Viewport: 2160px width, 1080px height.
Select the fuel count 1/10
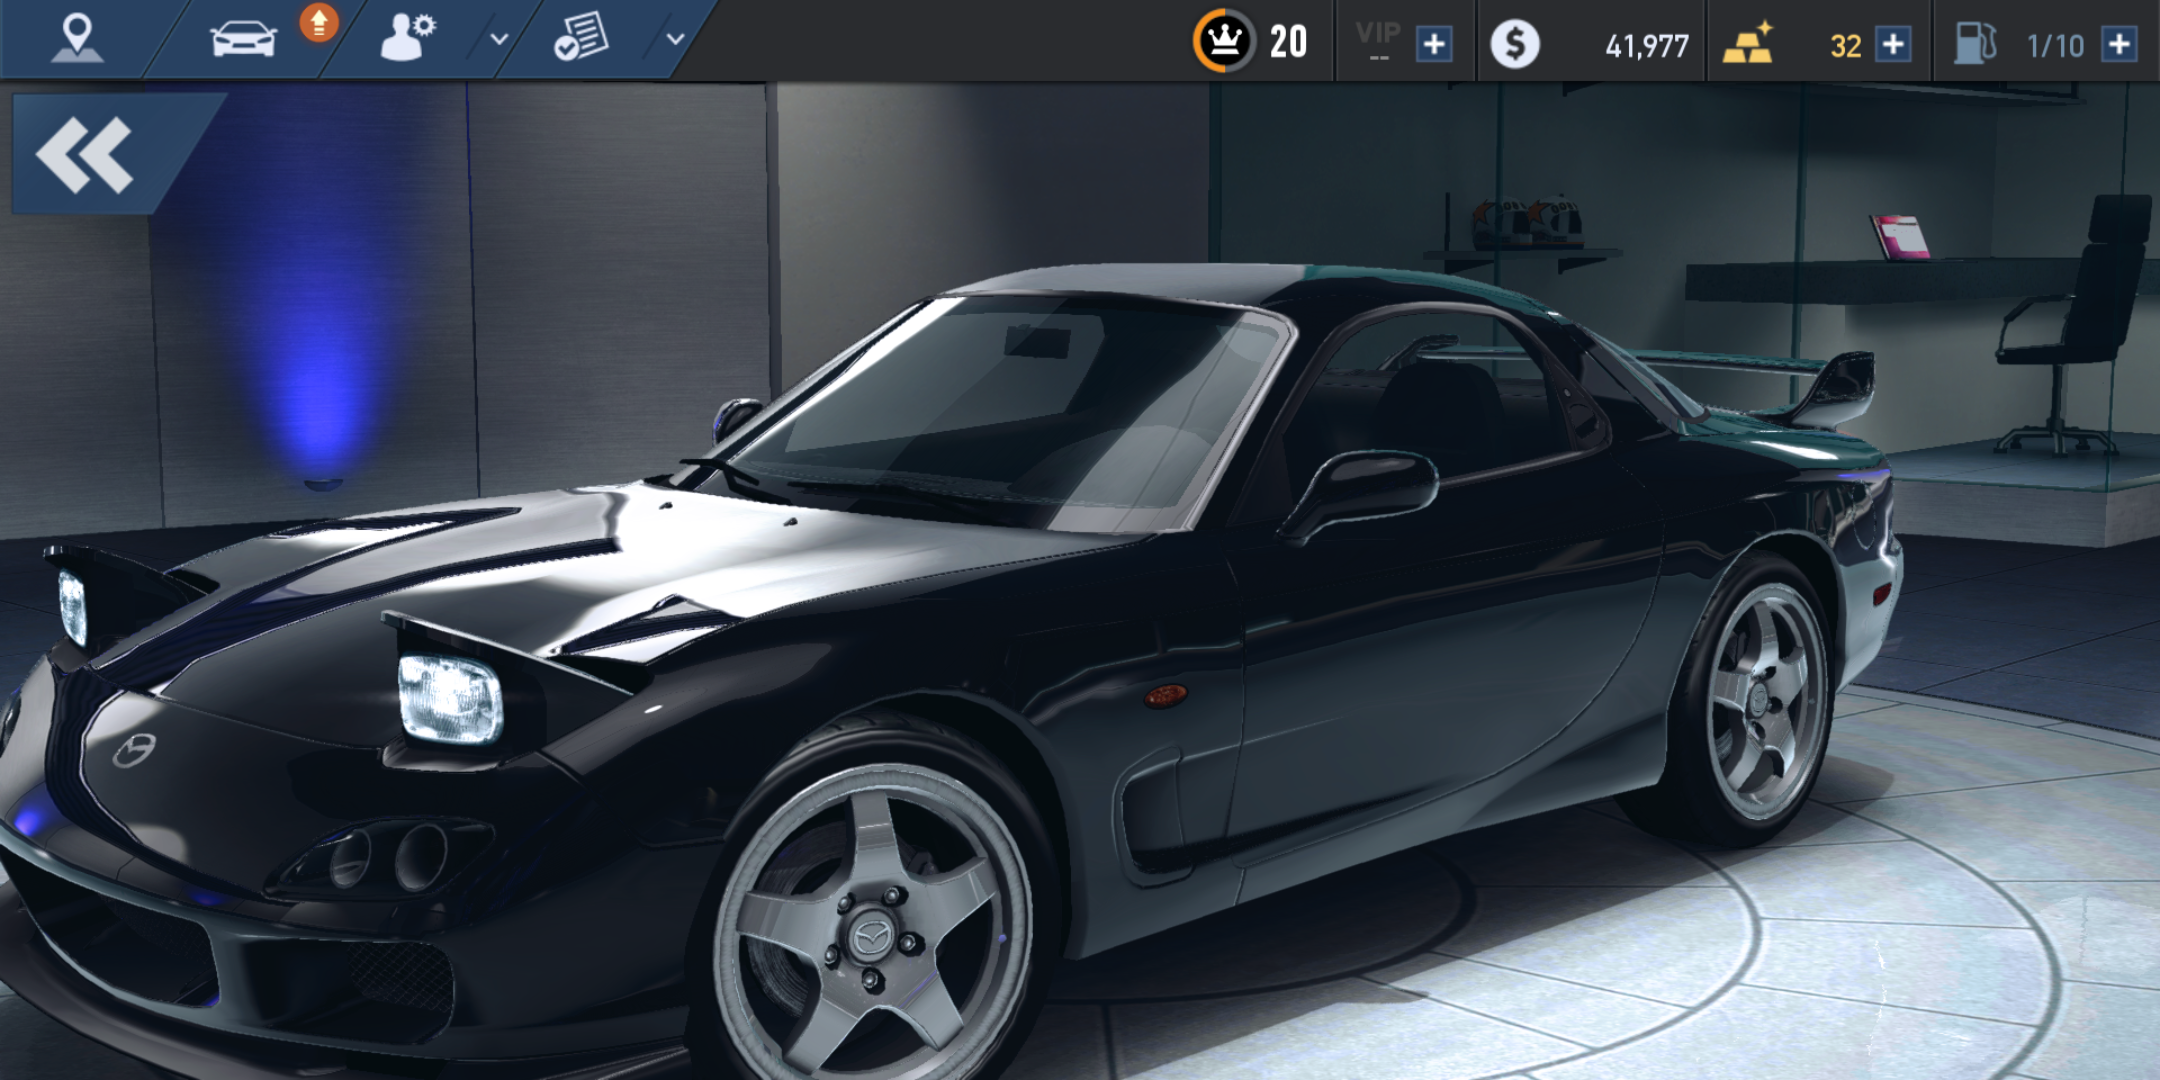pos(2055,46)
